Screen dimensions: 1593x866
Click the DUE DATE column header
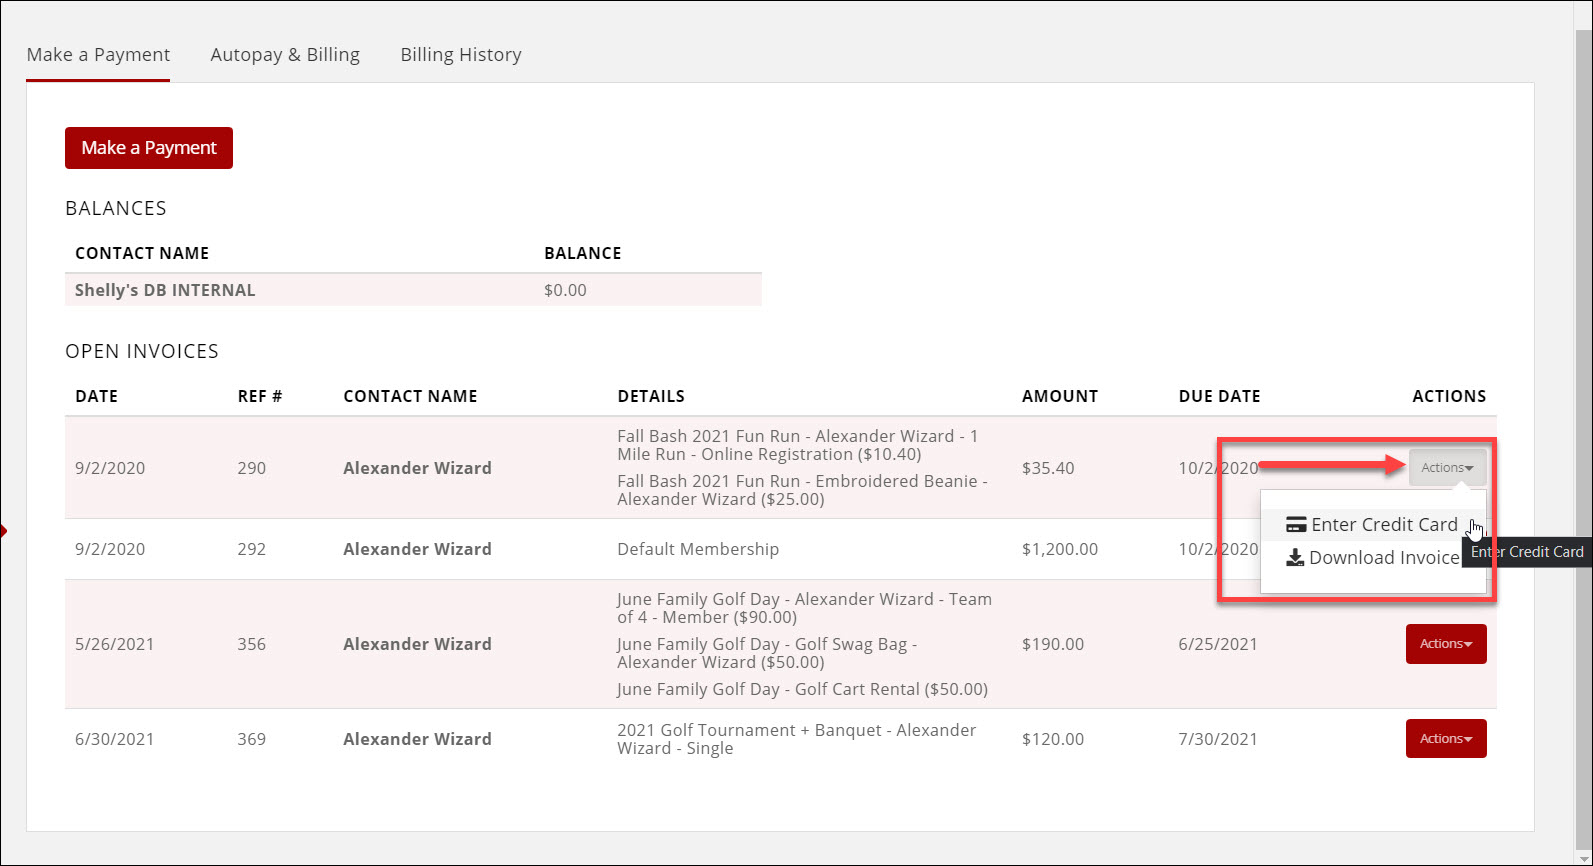[1219, 396]
